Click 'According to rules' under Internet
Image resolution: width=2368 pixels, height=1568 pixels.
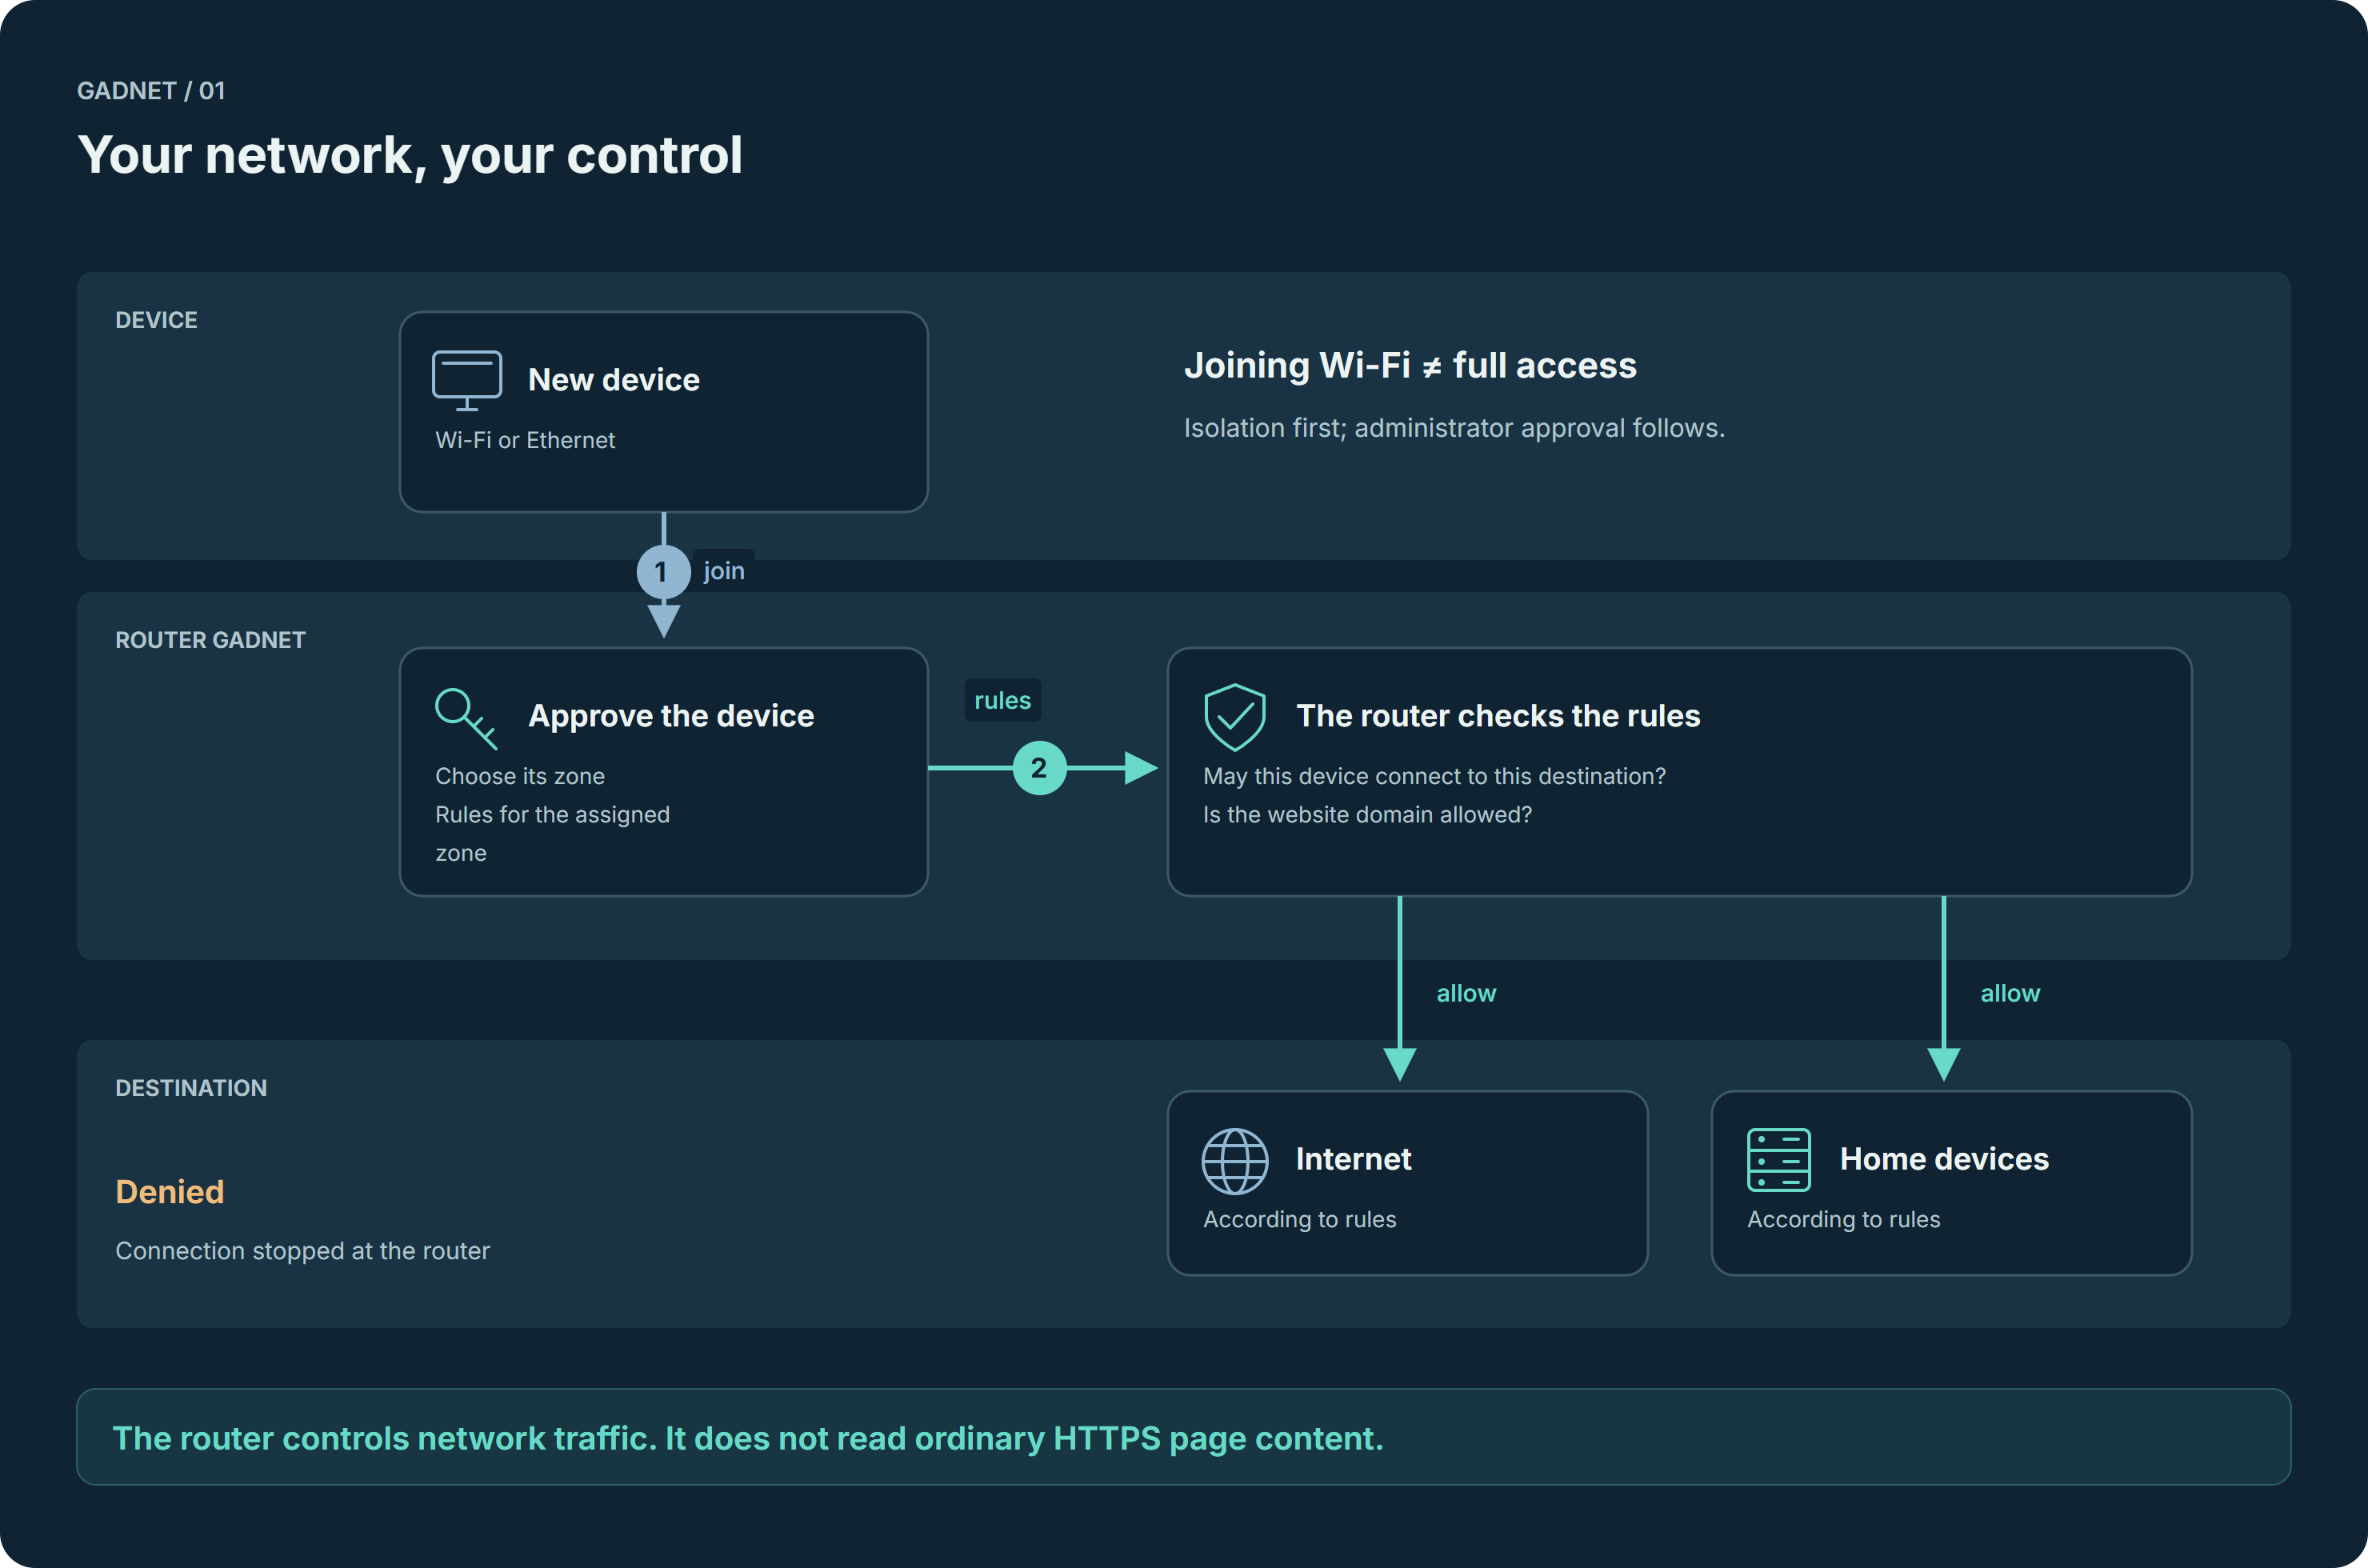1299,1219
